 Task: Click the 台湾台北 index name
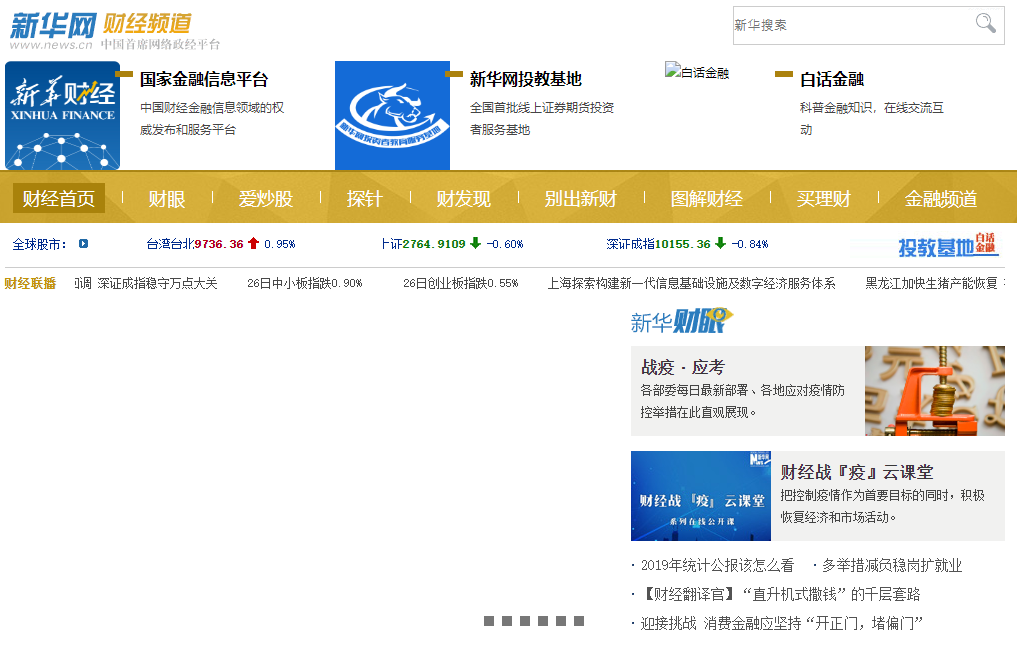170,244
